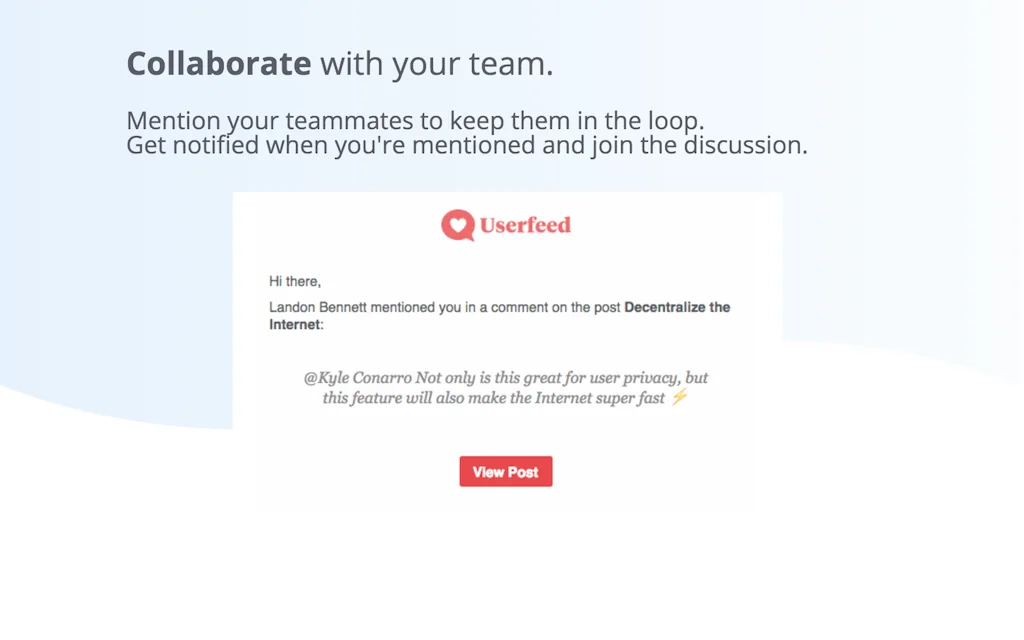Click the Collaborate heading
The width and height of the screenshot is (1024, 640).
point(218,63)
